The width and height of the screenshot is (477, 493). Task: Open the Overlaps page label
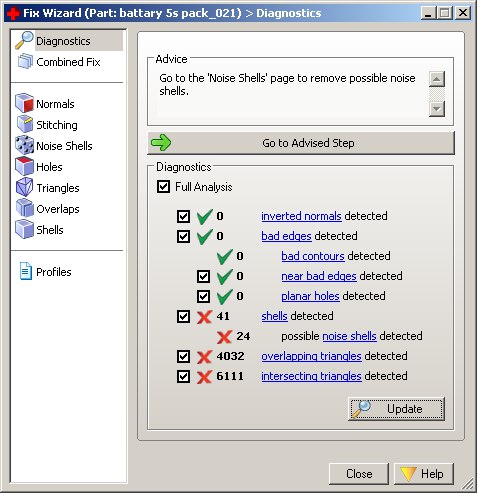(x=58, y=209)
